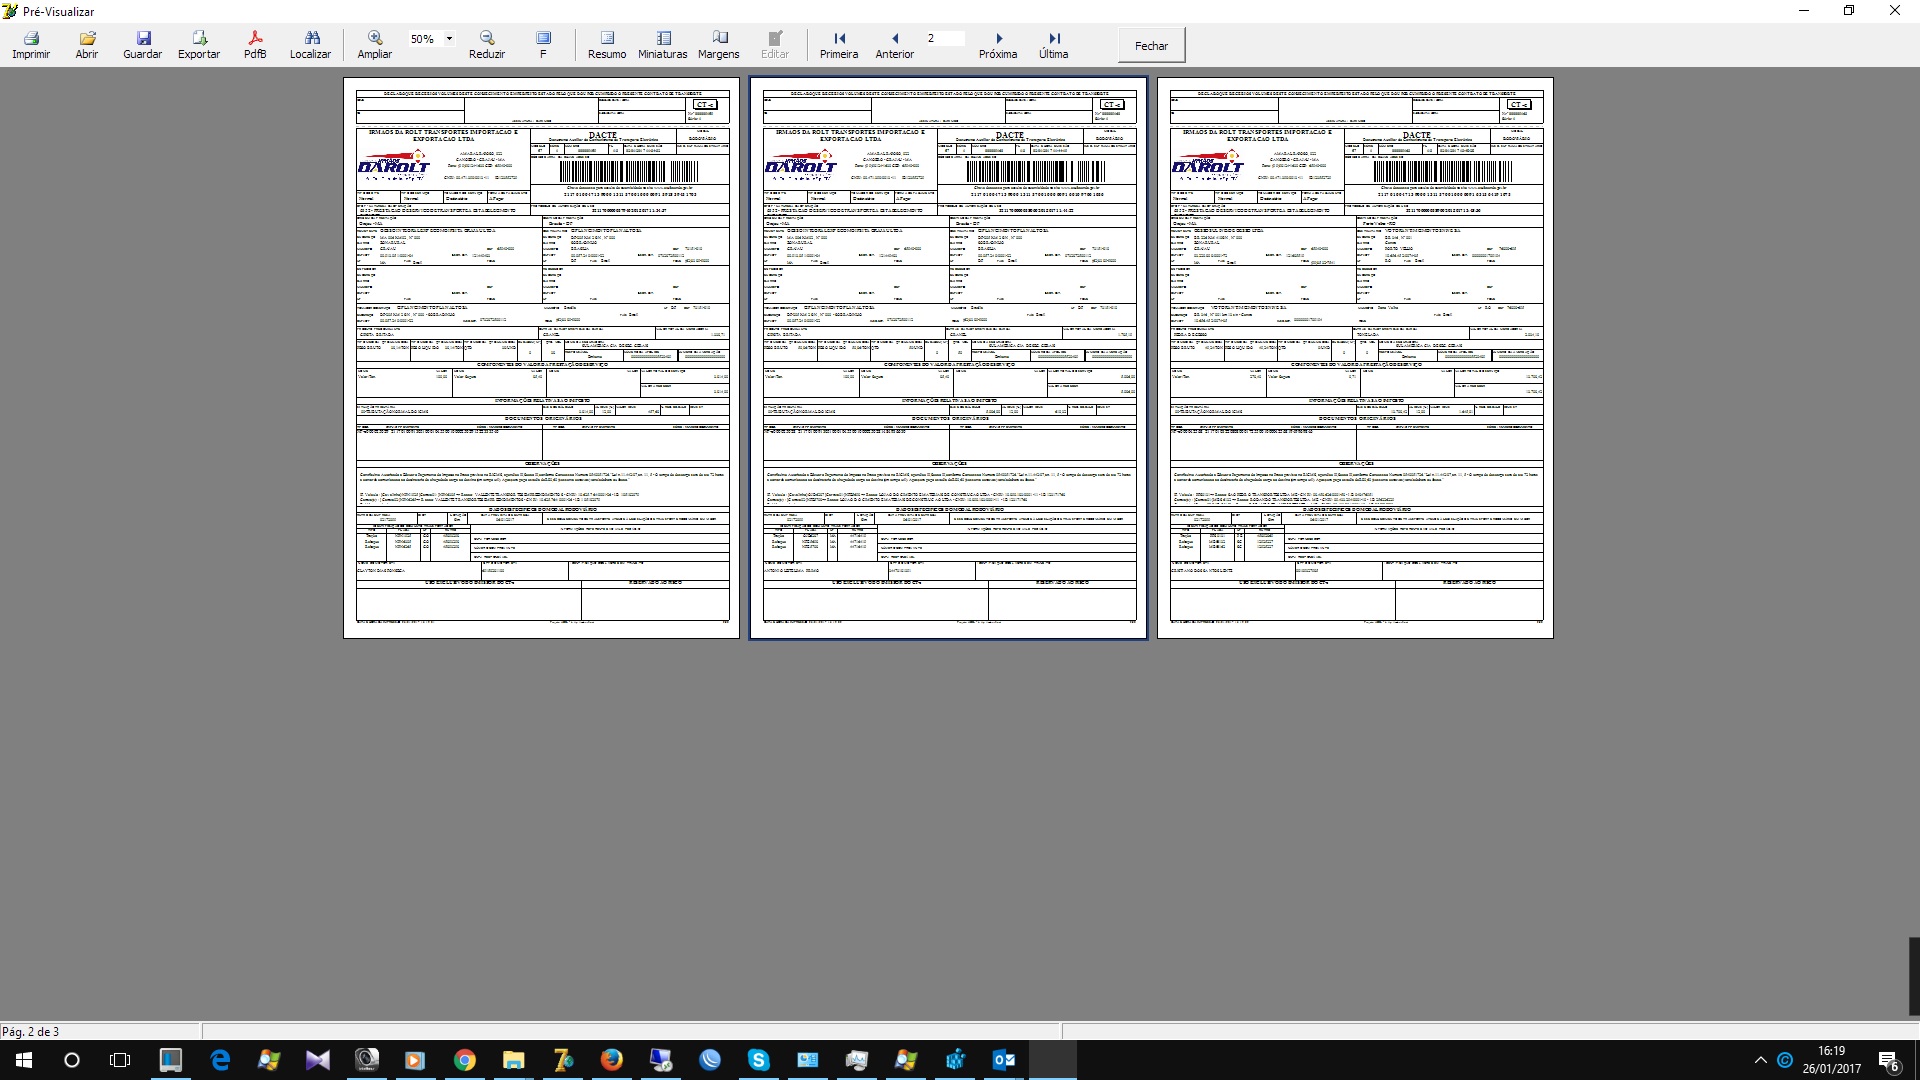Open Visual Studio from taskbar
Image resolution: width=1920 pixels, height=1080 pixels.
click(317, 1060)
